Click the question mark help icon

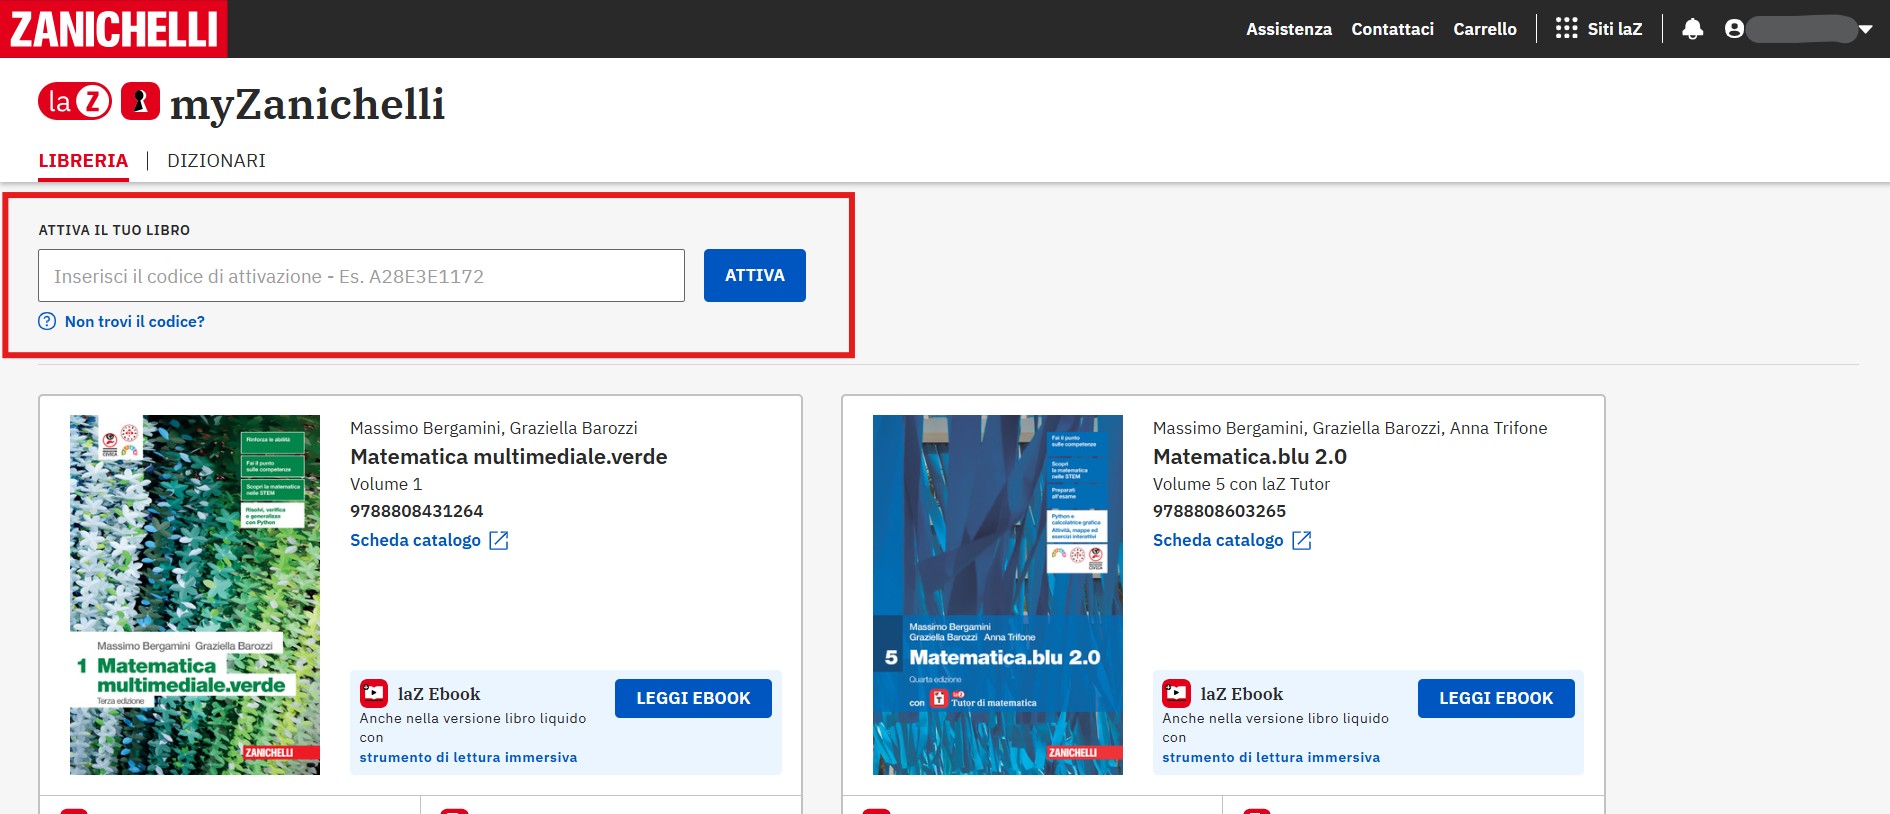47,321
